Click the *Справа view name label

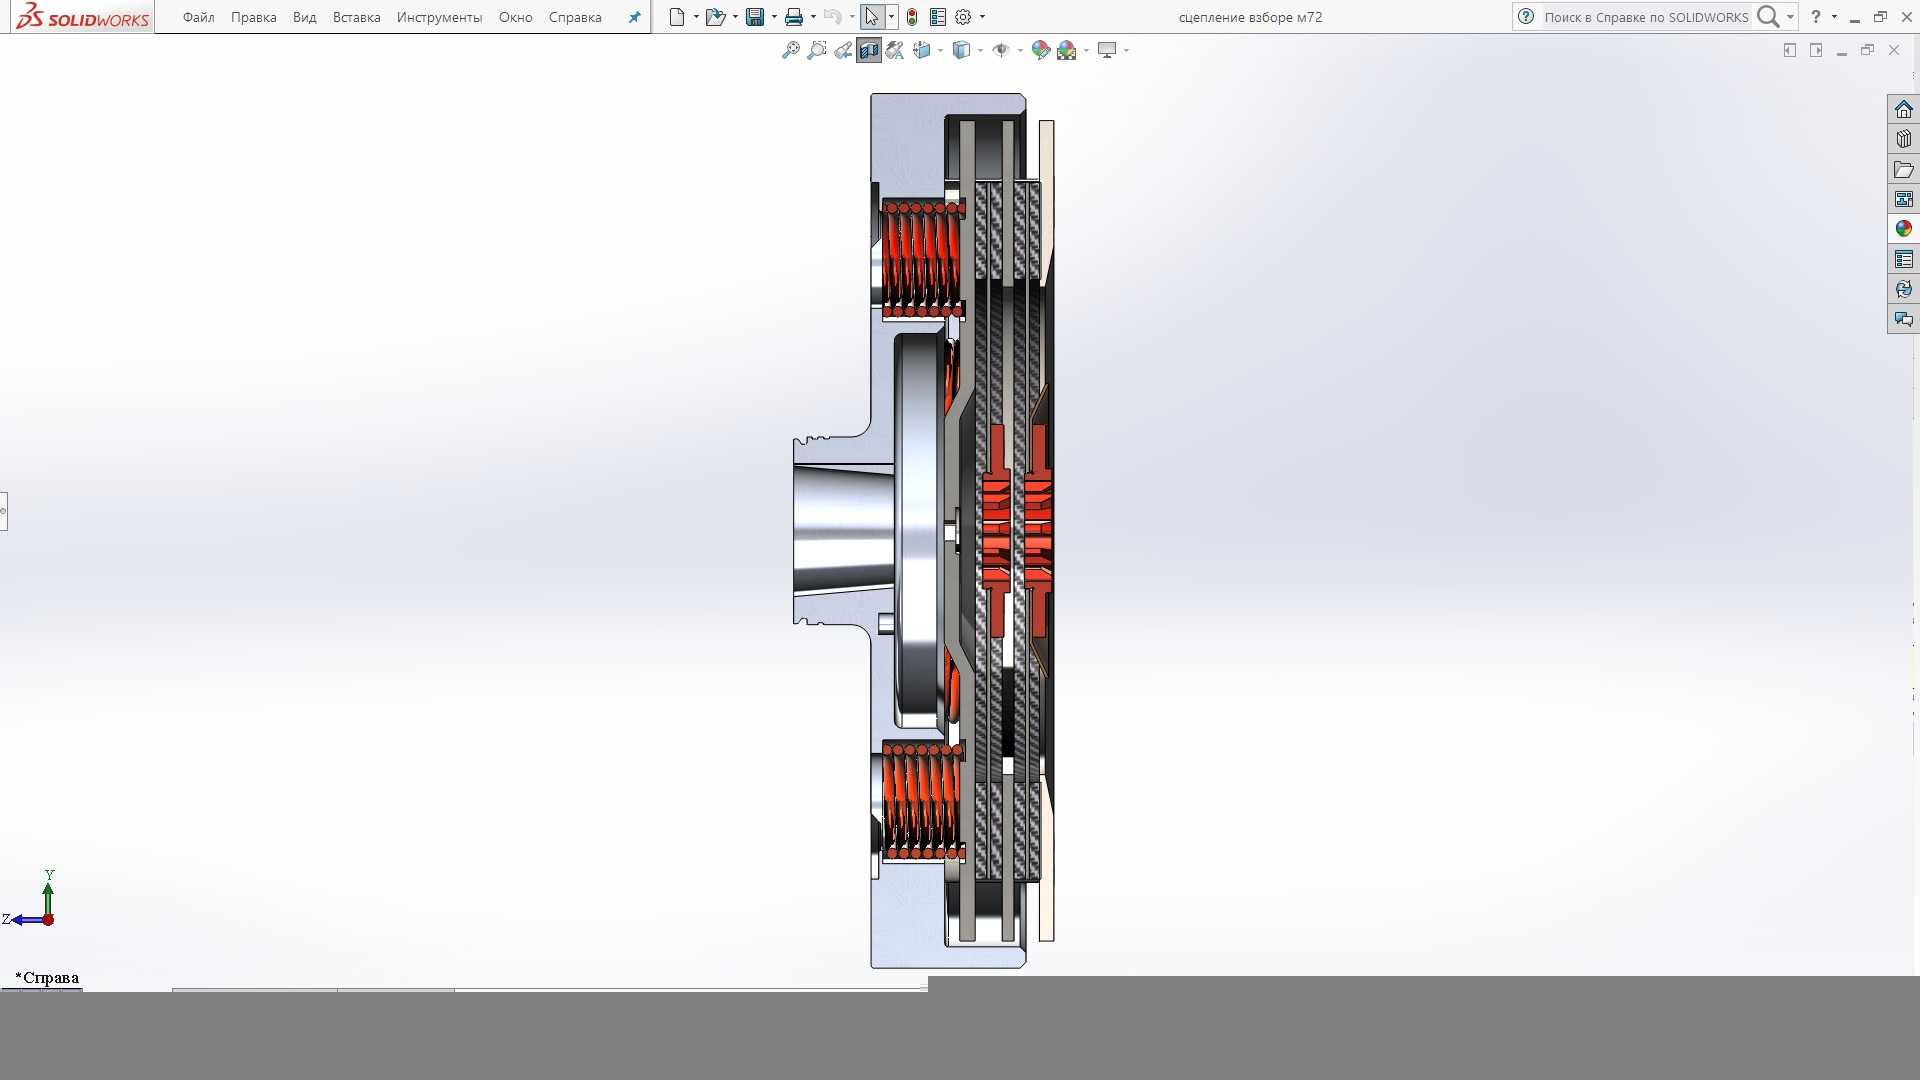coord(47,978)
